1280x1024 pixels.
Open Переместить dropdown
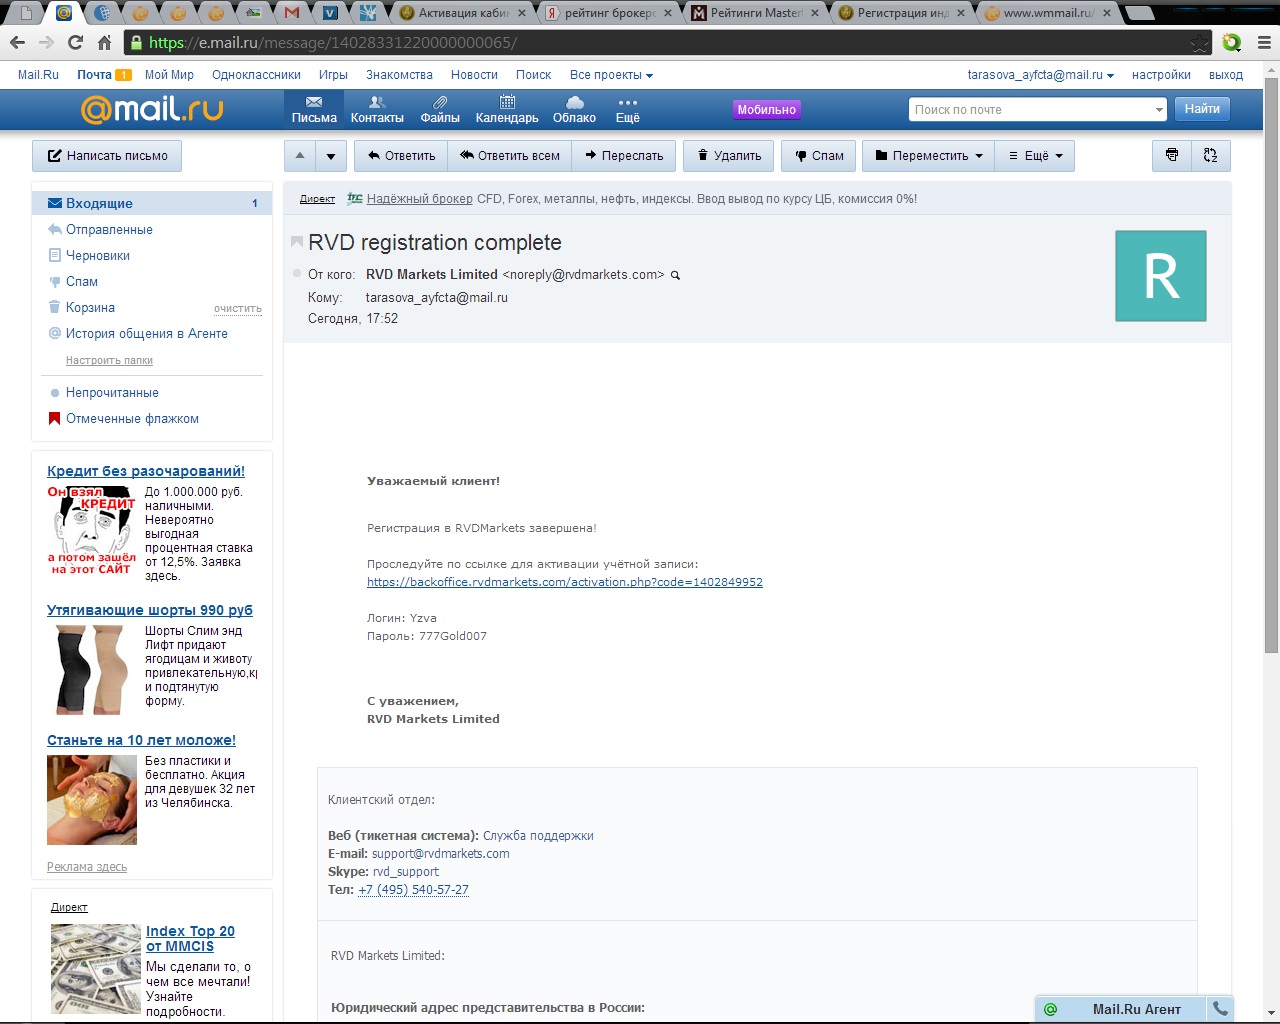(928, 155)
